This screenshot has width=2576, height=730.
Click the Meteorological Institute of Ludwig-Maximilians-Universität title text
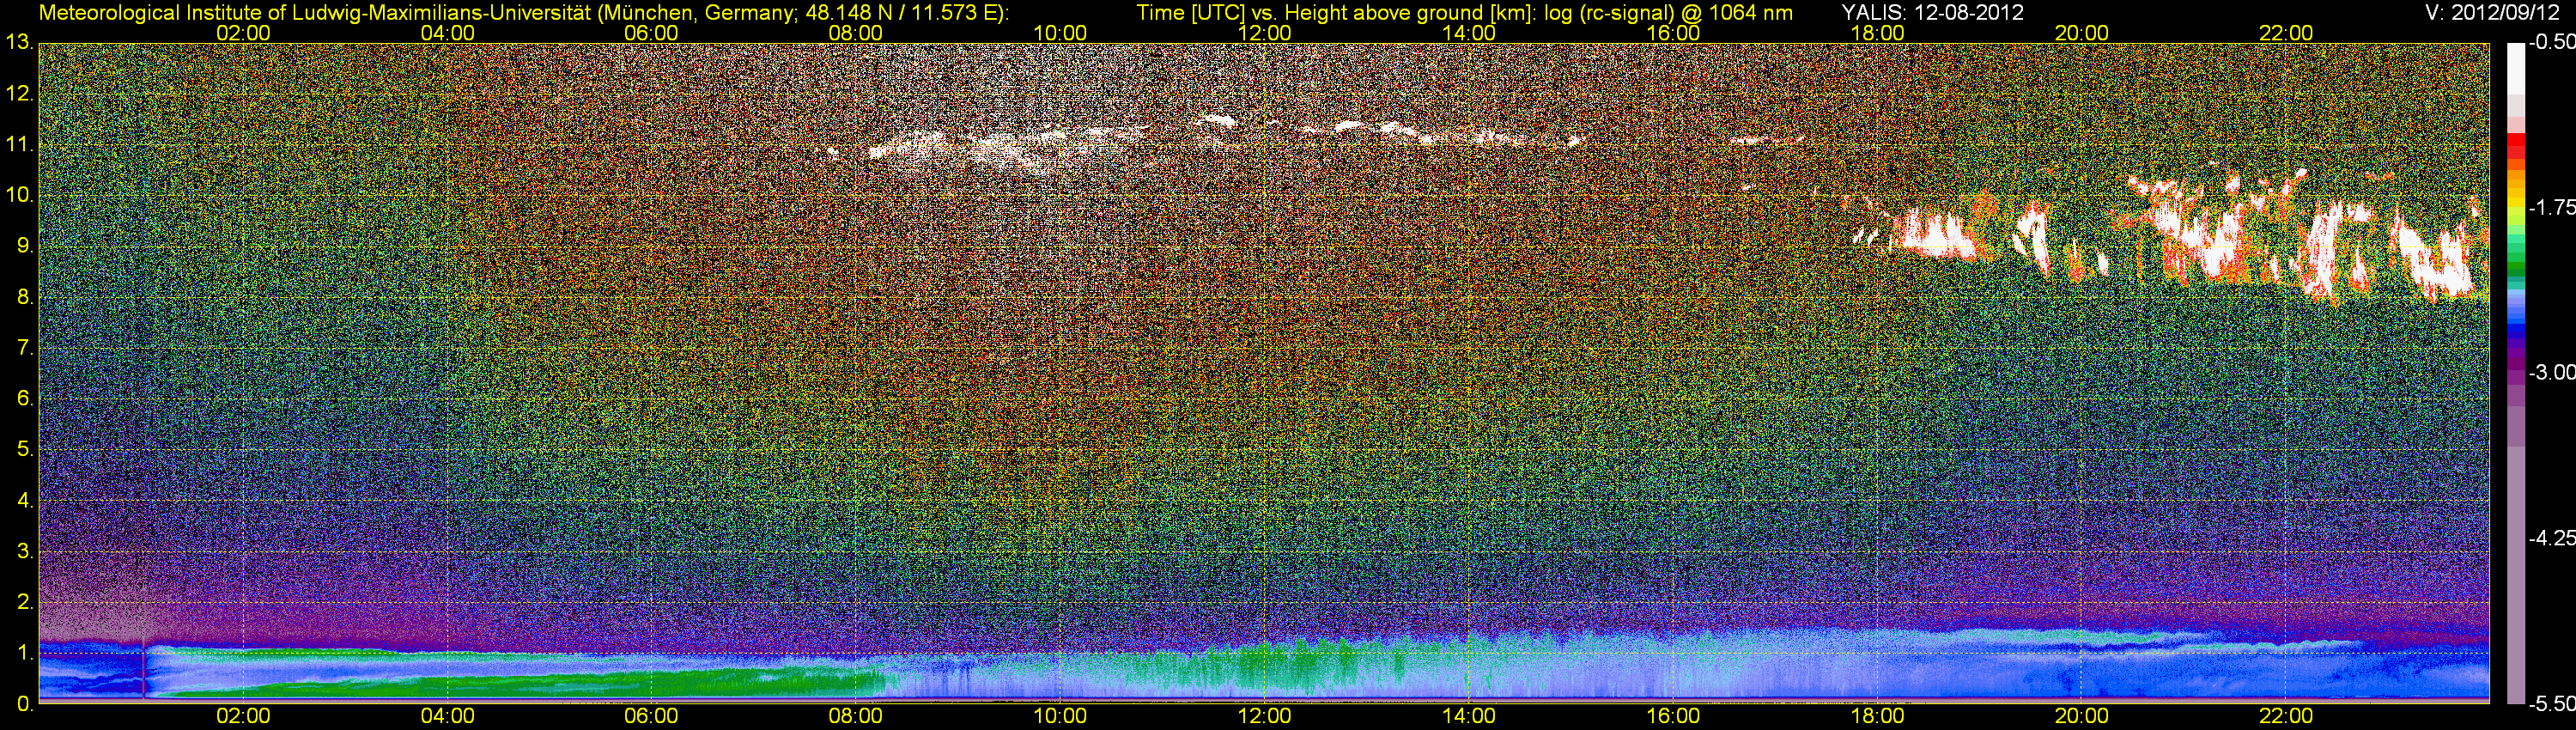316,13
